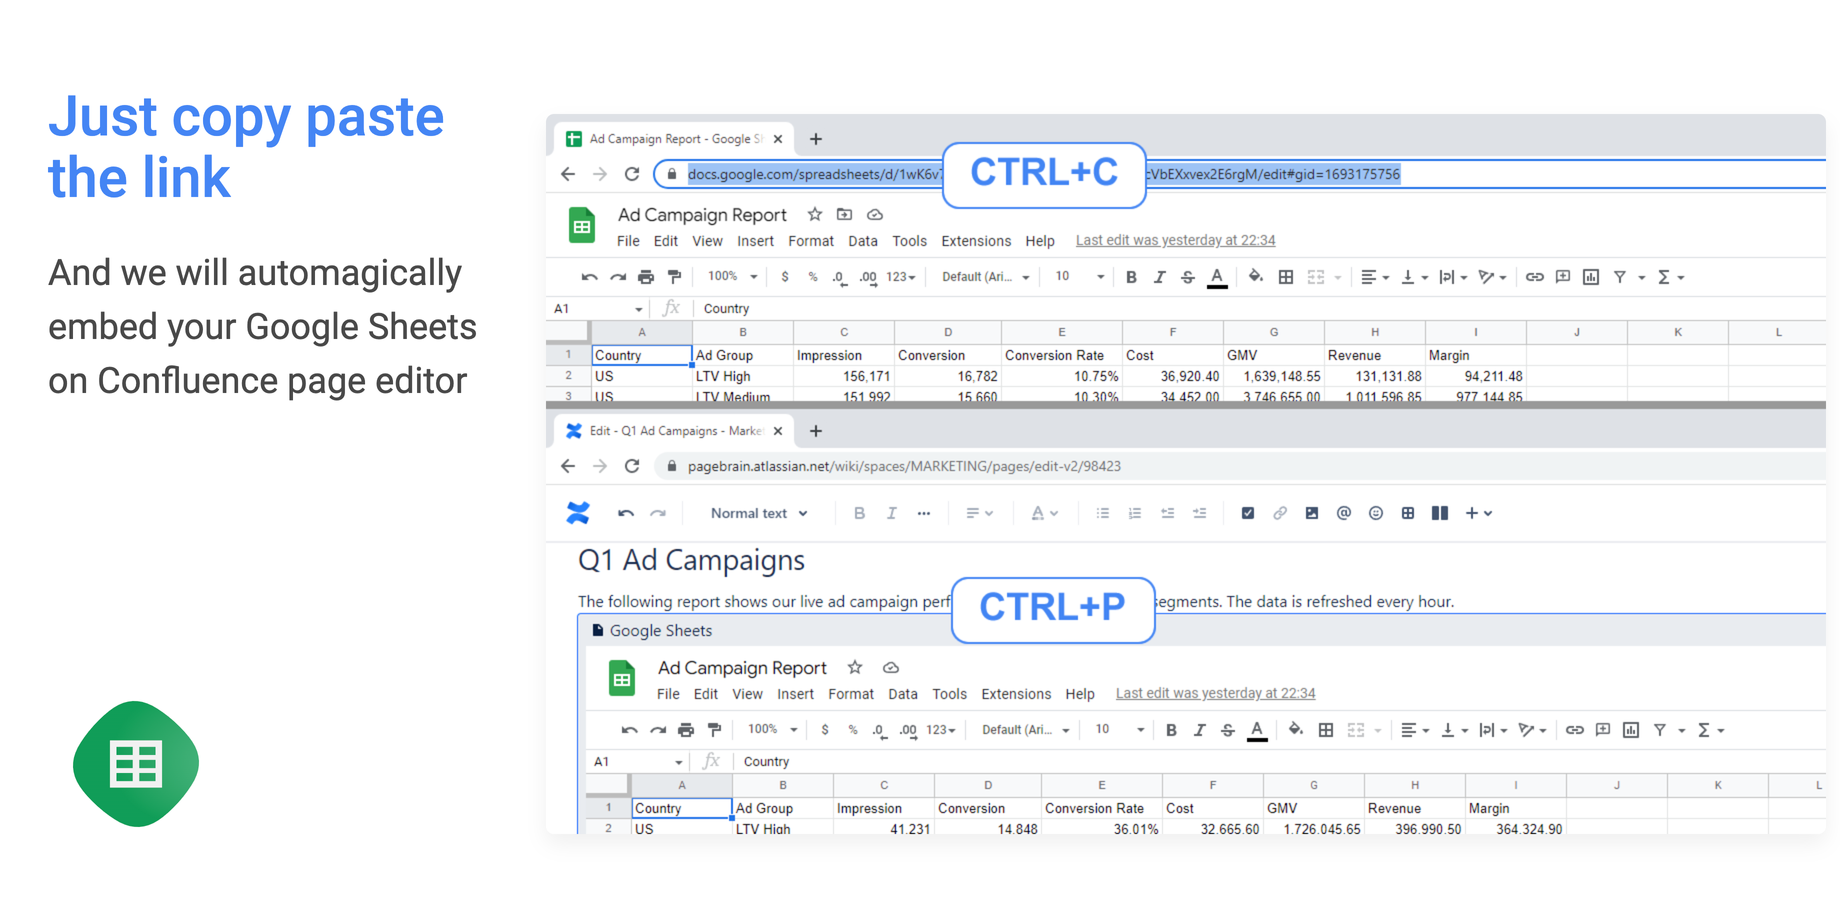
Task: Format as currency in embedded sheet toolbar
Action: 825,730
